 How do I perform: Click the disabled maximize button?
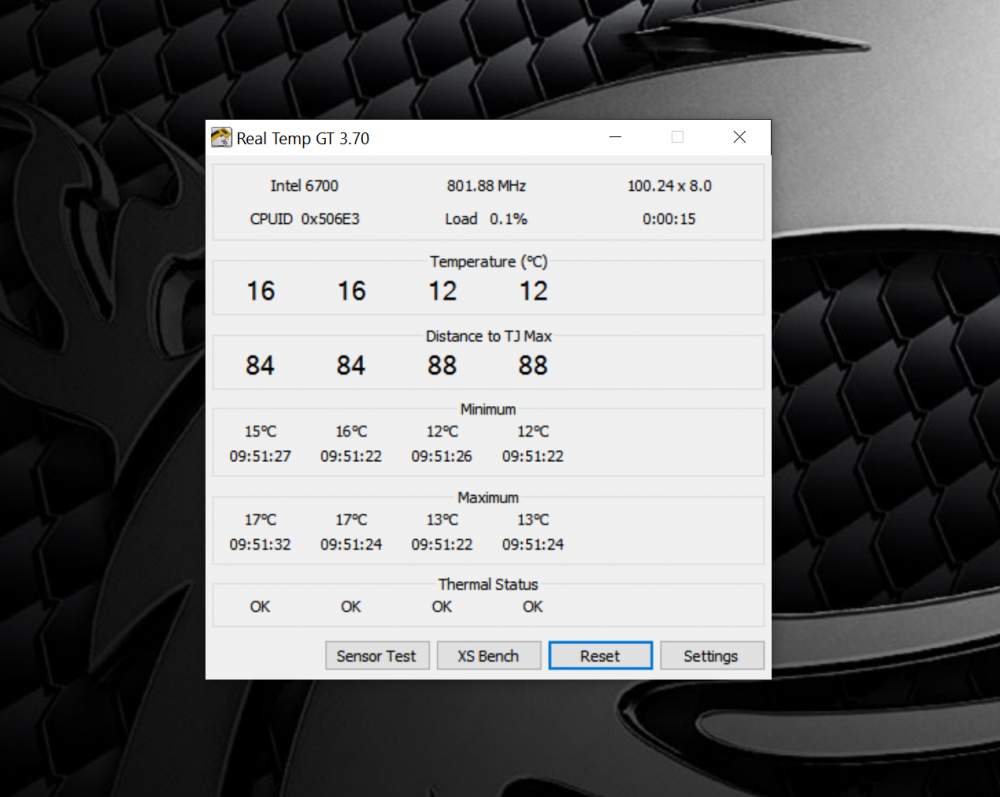677,137
